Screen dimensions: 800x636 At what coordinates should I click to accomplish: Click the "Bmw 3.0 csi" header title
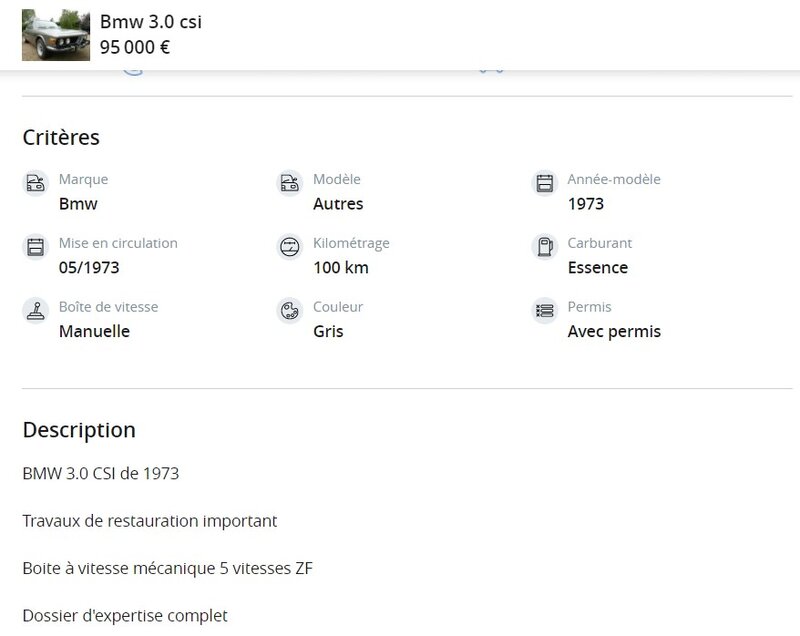[x=151, y=22]
